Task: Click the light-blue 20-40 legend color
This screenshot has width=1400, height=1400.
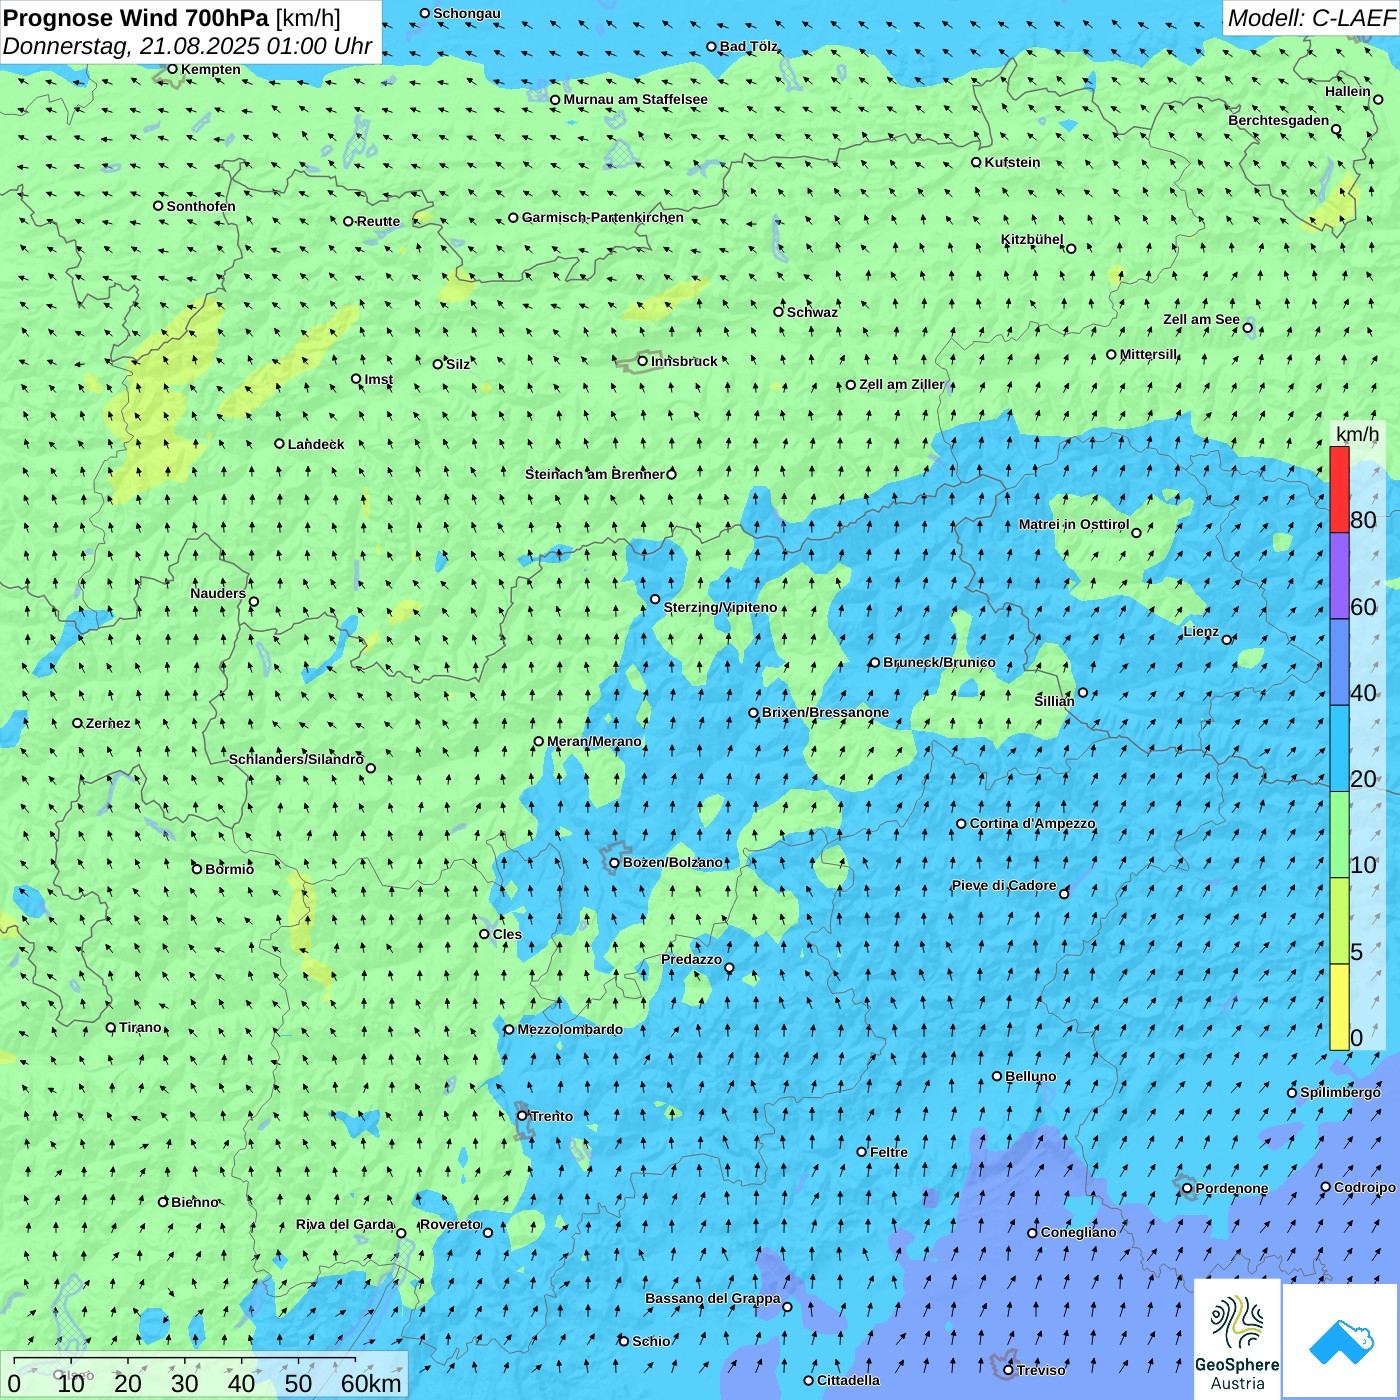Action: click(x=1339, y=749)
